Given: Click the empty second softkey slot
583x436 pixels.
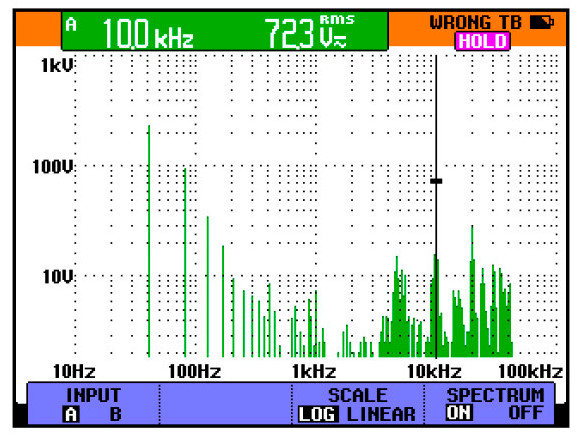Looking at the screenshot, I should pos(226,404).
